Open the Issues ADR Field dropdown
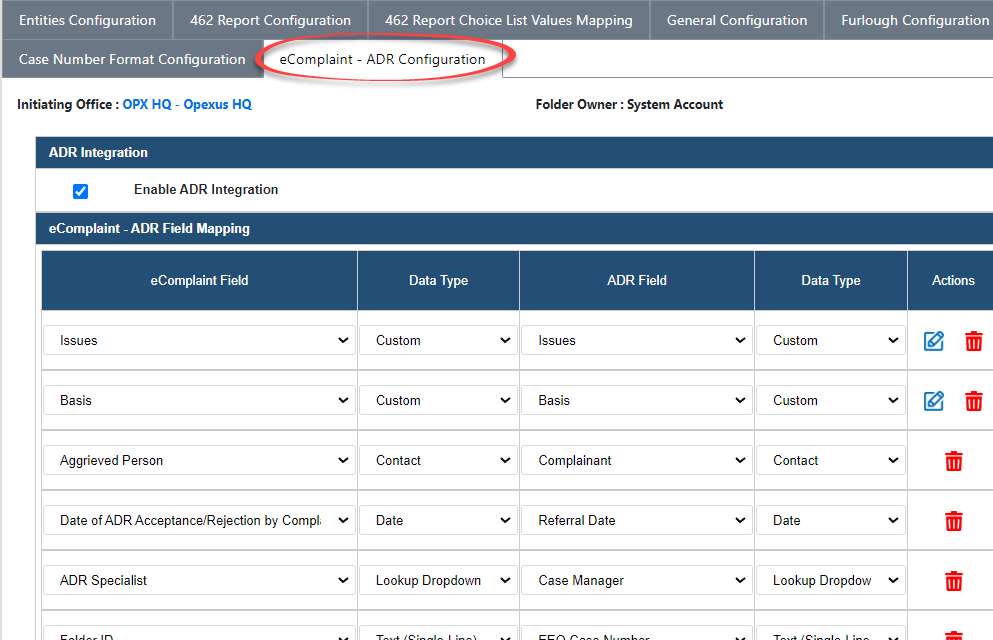The height and width of the screenshot is (640, 993). (x=636, y=340)
